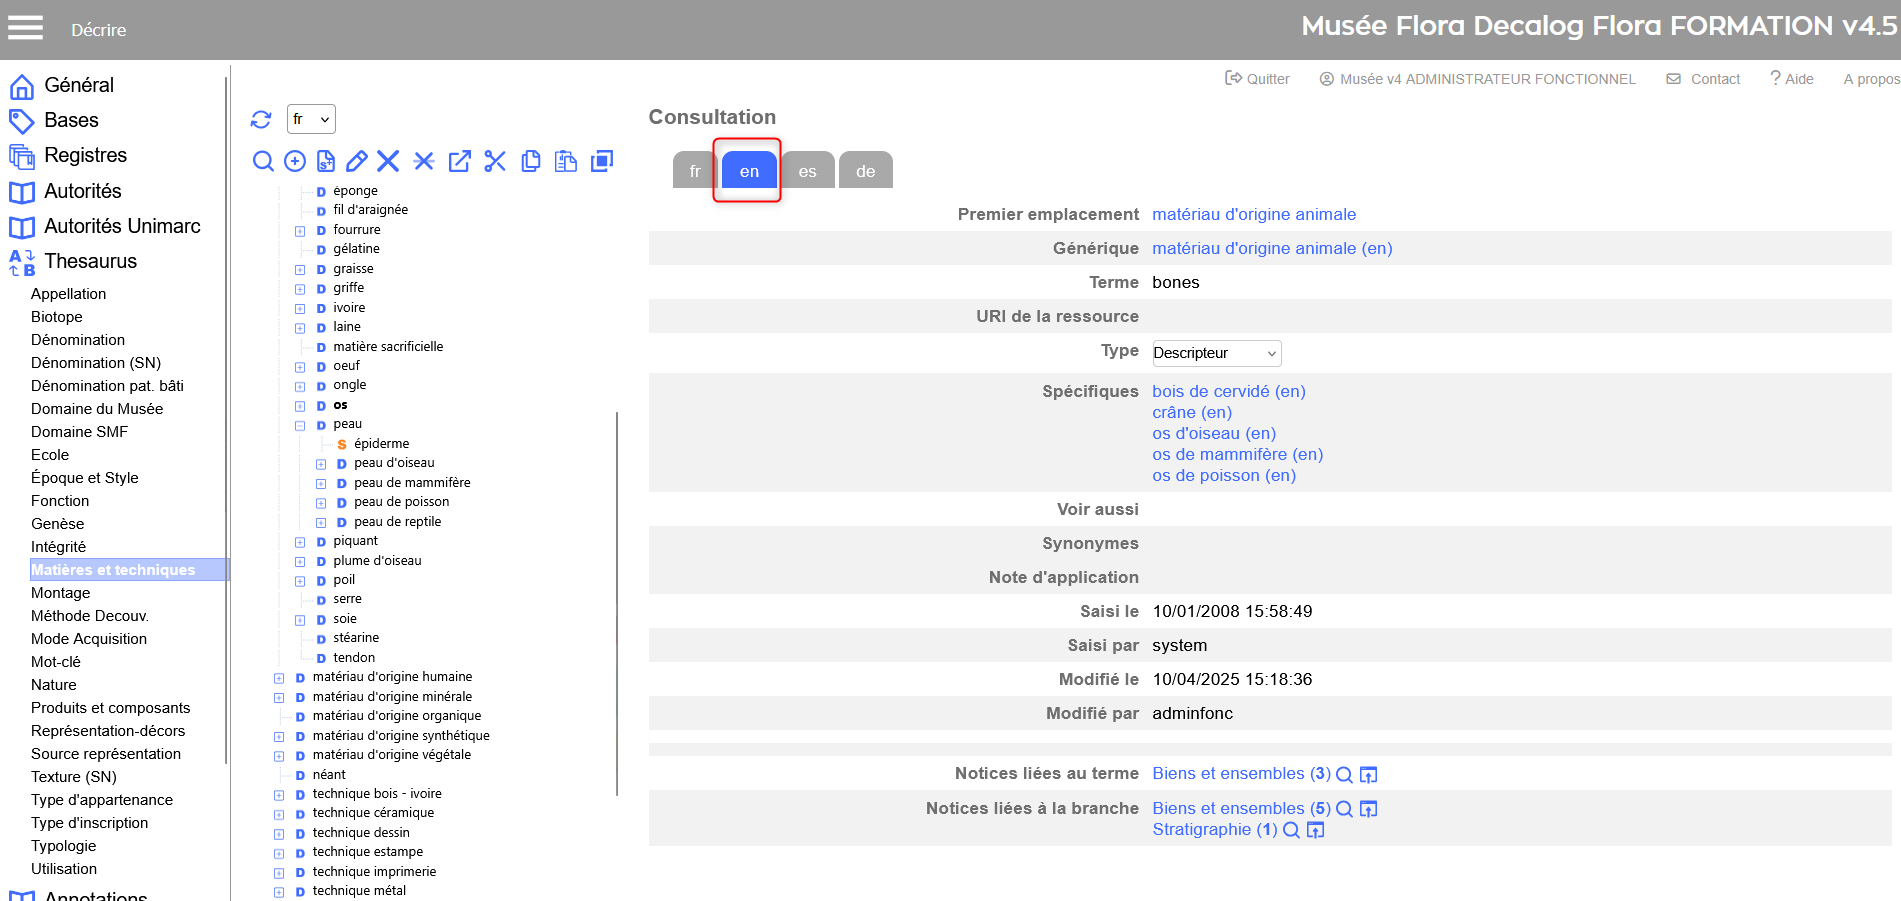Click the pencil edit term icon
Image resolution: width=1901 pixels, height=901 pixels.
pos(356,161)
